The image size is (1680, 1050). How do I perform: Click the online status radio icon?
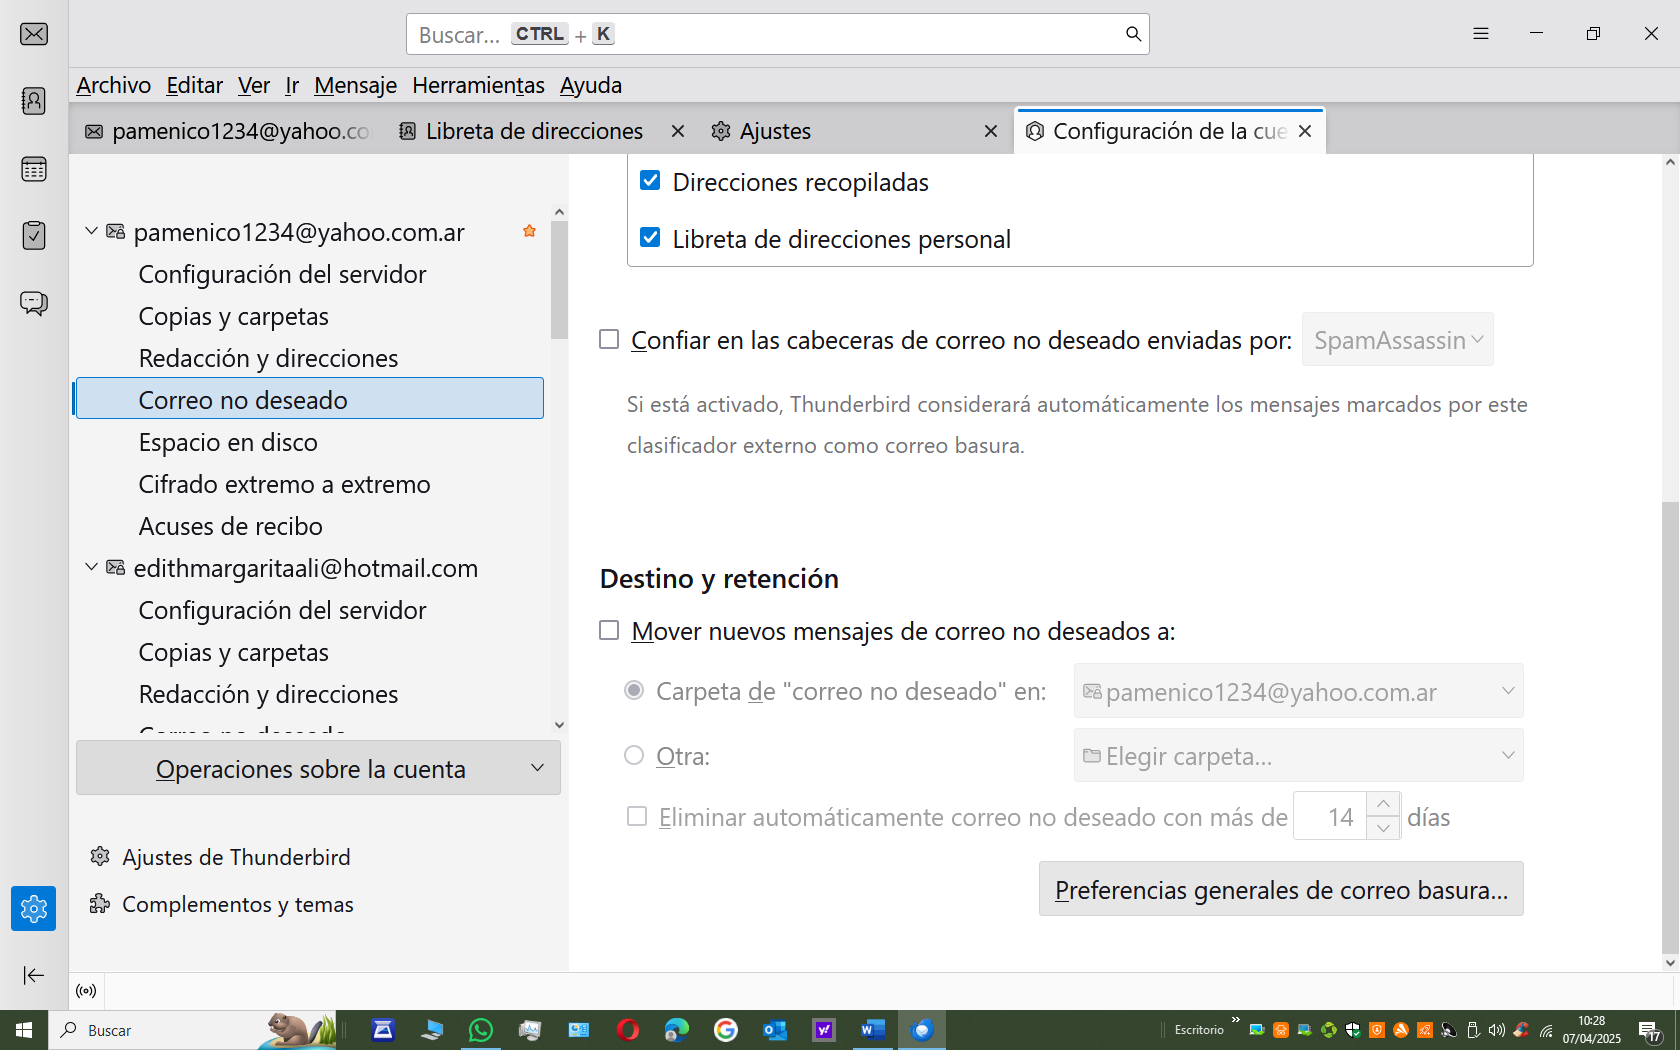87,991
